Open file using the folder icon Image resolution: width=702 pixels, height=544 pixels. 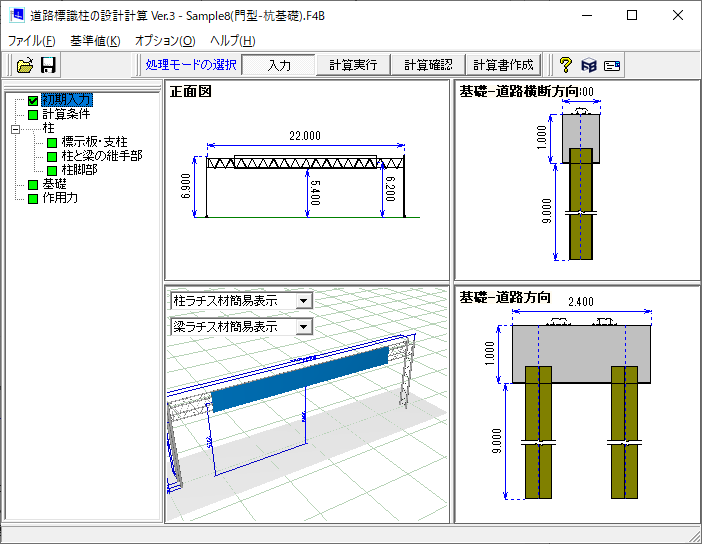pyautogui.click(x=25, y=65)
